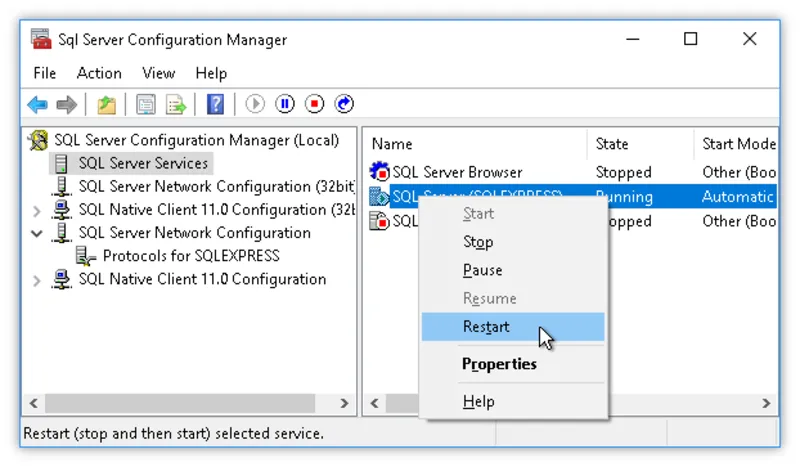This screenshot has height=467, width=800.
Task: Click the Restart Service toolbar icon
Action: tap(344, 104)
